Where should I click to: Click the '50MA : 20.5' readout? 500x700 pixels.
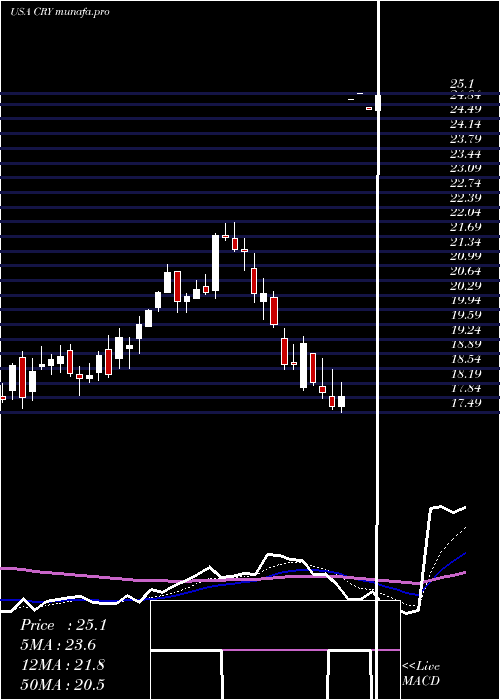pos(63,684)
